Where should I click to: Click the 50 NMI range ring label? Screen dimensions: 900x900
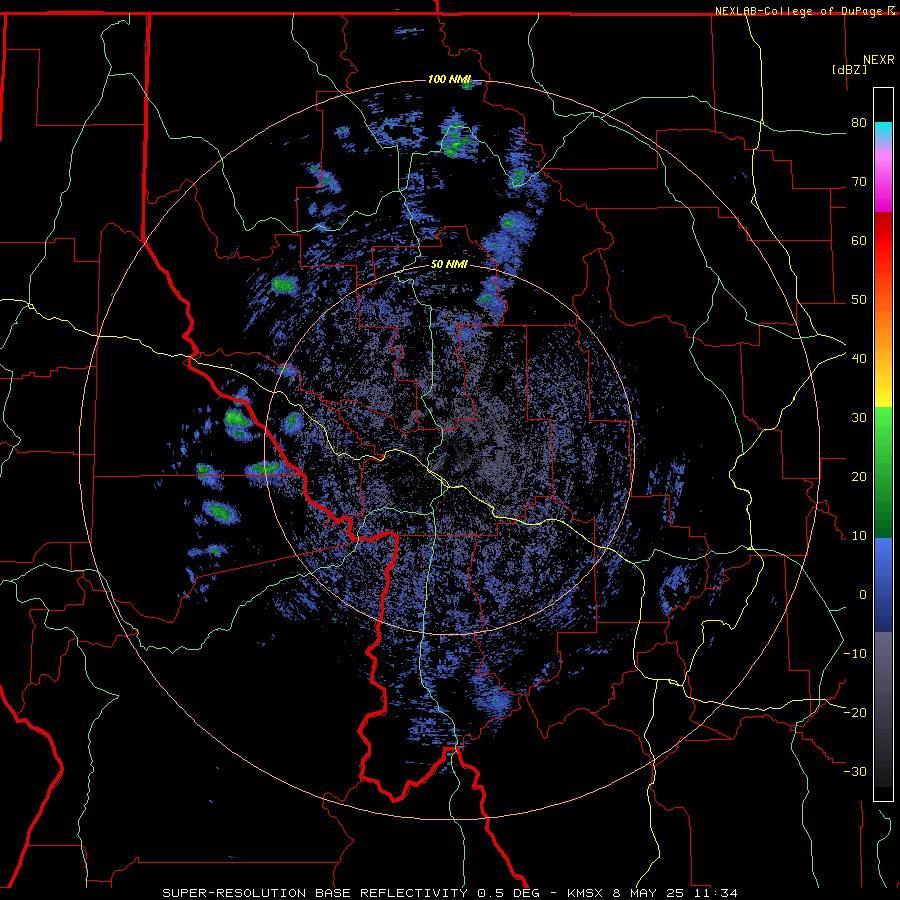(449, 265)
